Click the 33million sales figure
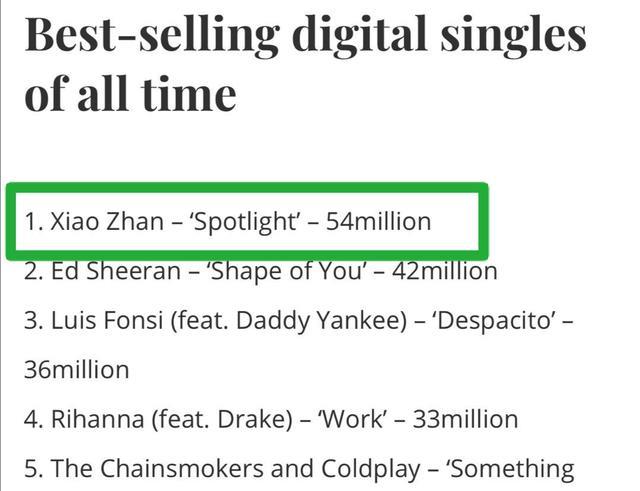The image size is (640, 491). click(465, 419)
